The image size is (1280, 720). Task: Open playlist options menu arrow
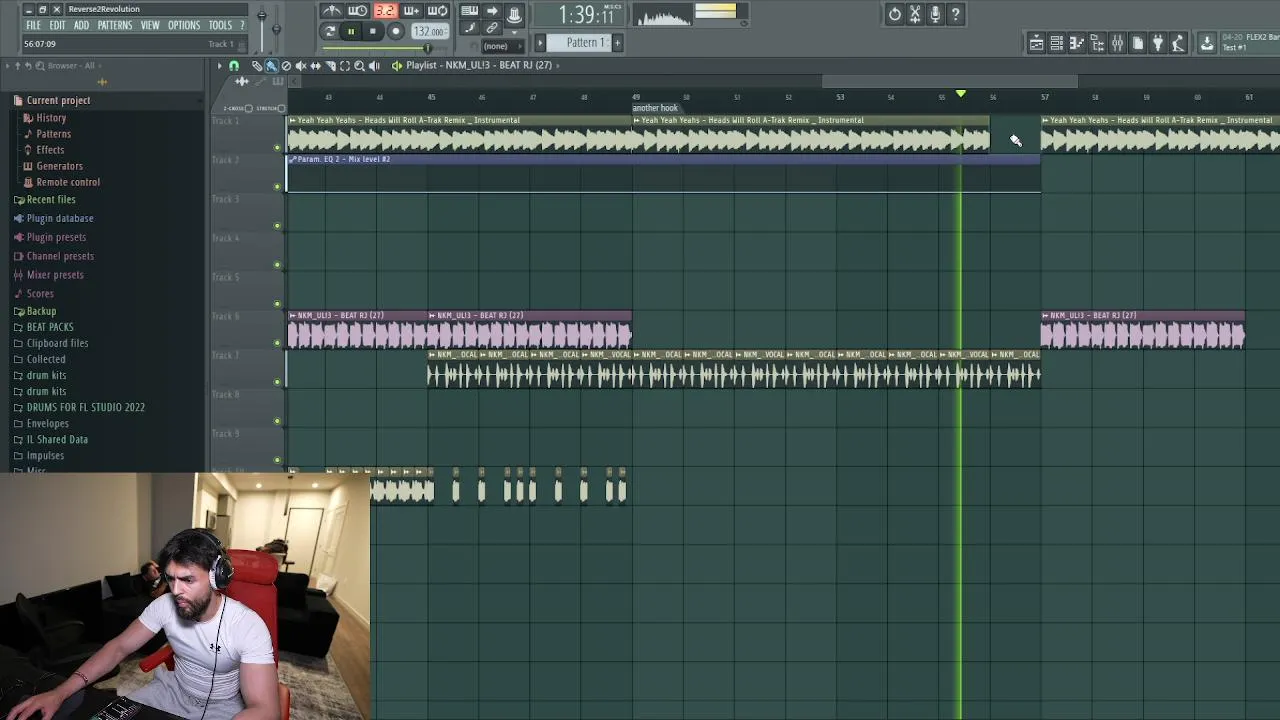tap(220, 65)
